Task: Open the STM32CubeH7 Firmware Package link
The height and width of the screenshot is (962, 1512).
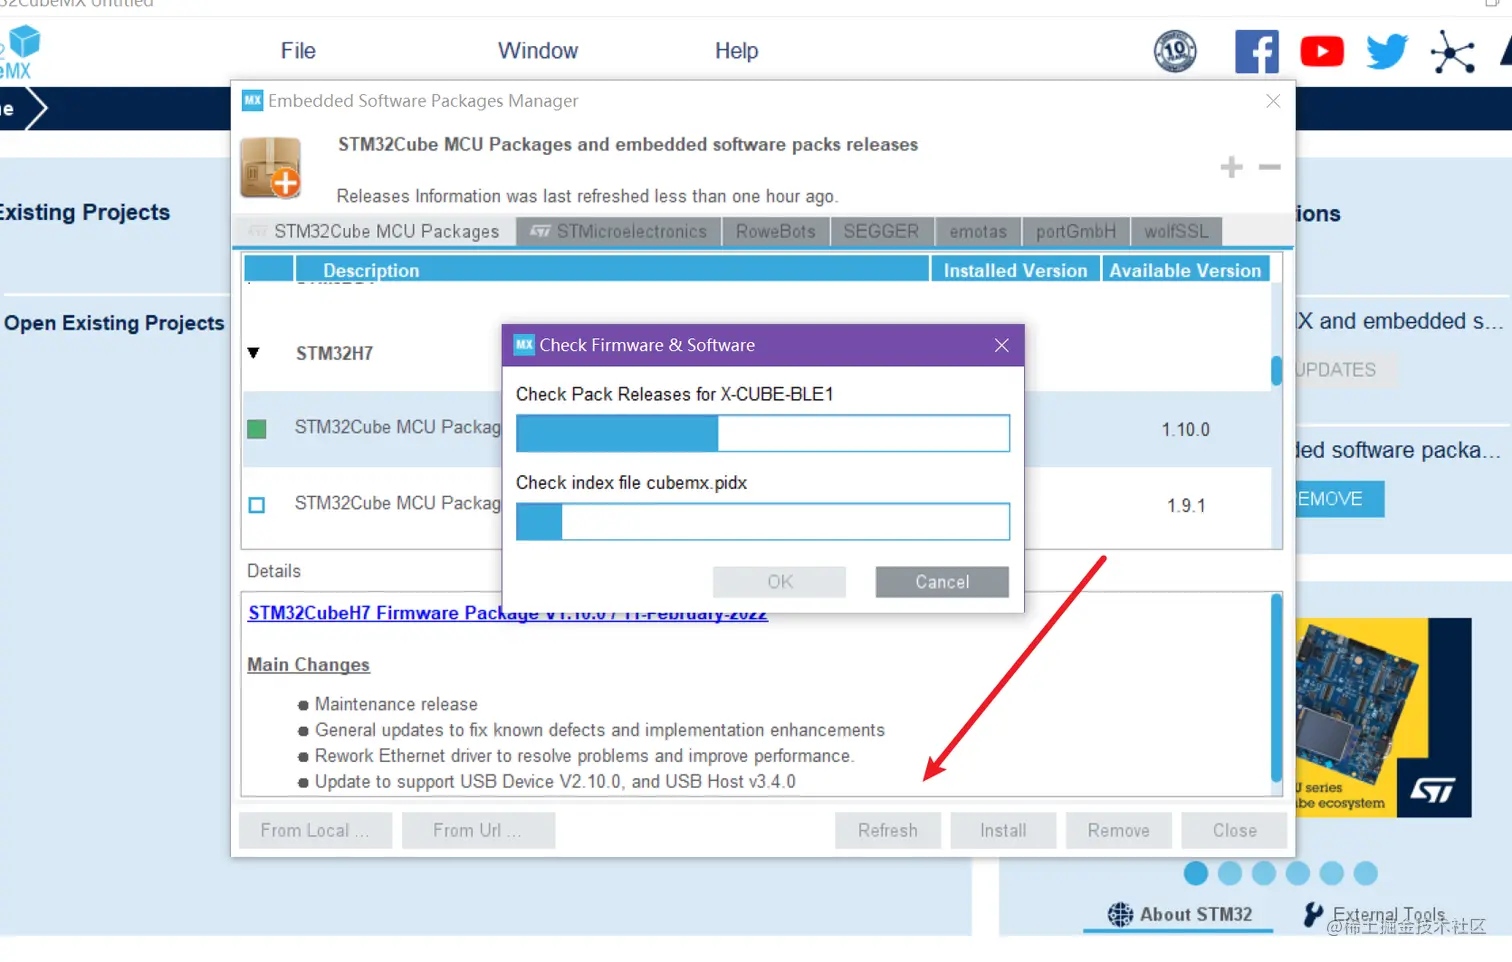Action: point(508,613)
